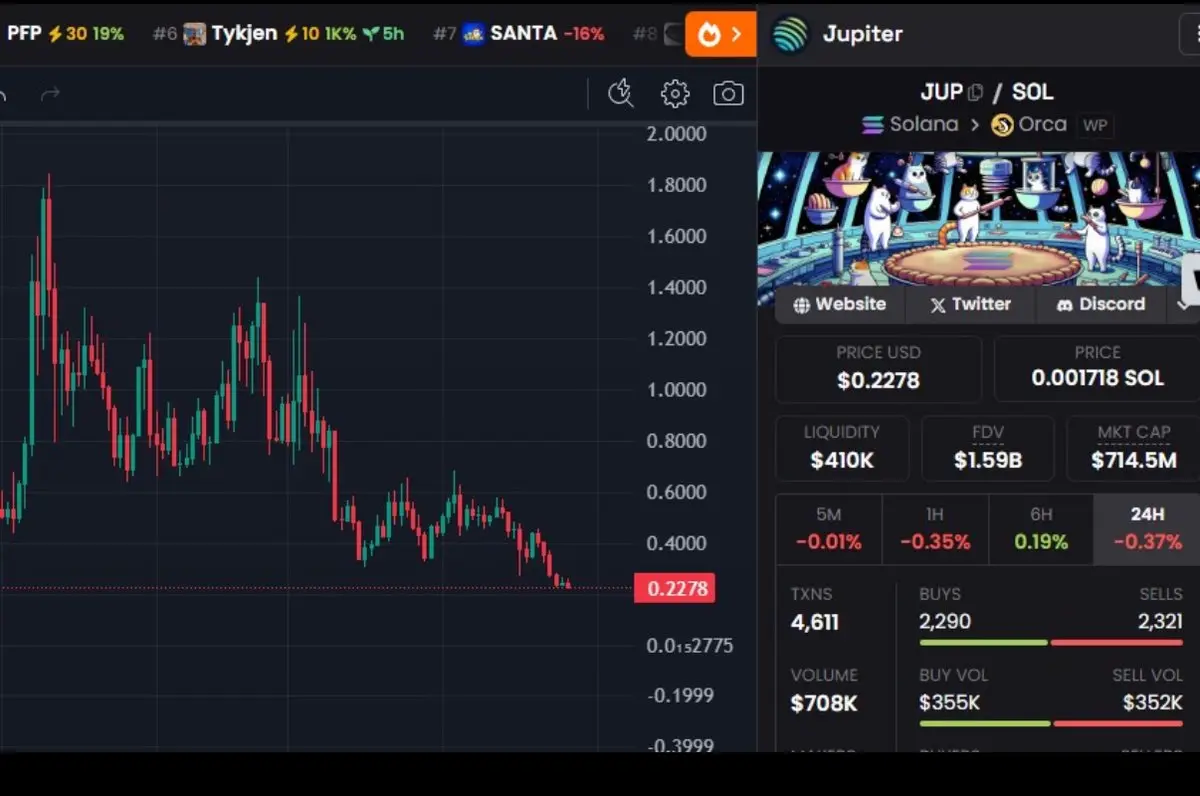Click the 0.0₁₅2775 price axis label
The width and height of the screenshot is (1200, 796).
[690, 646]
